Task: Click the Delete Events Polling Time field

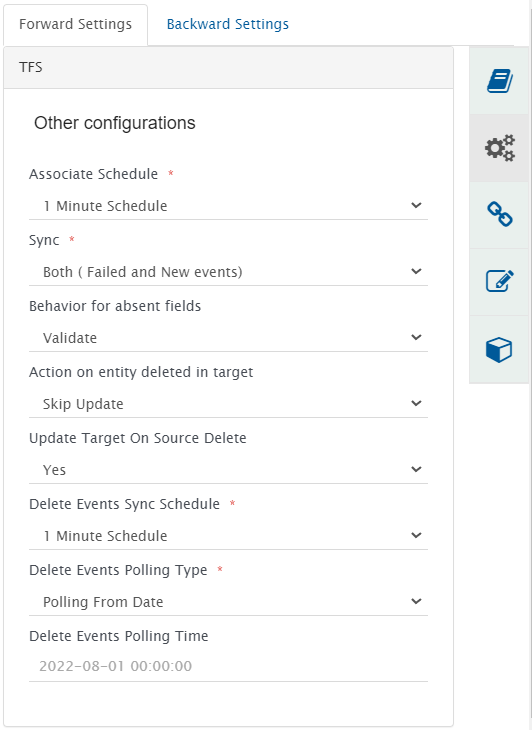Action: click(228, 667)
